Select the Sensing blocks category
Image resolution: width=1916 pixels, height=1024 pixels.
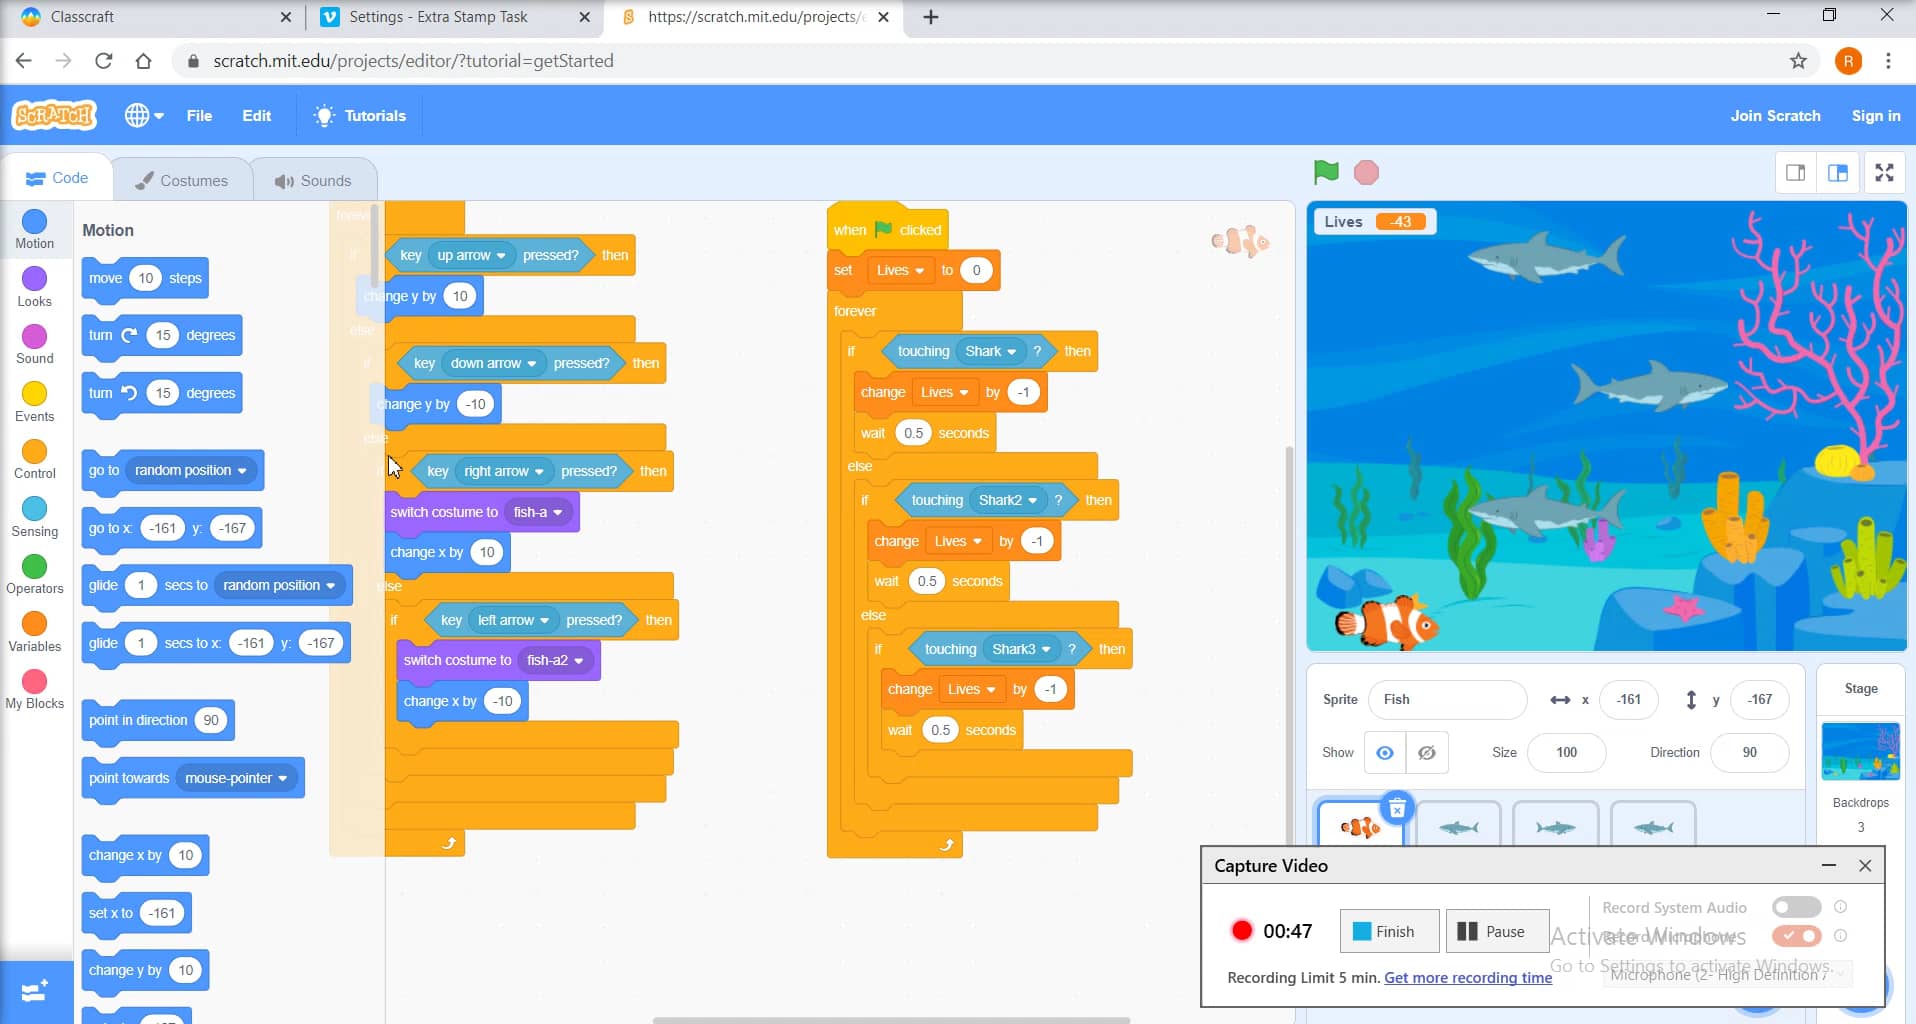click(34, 516)
